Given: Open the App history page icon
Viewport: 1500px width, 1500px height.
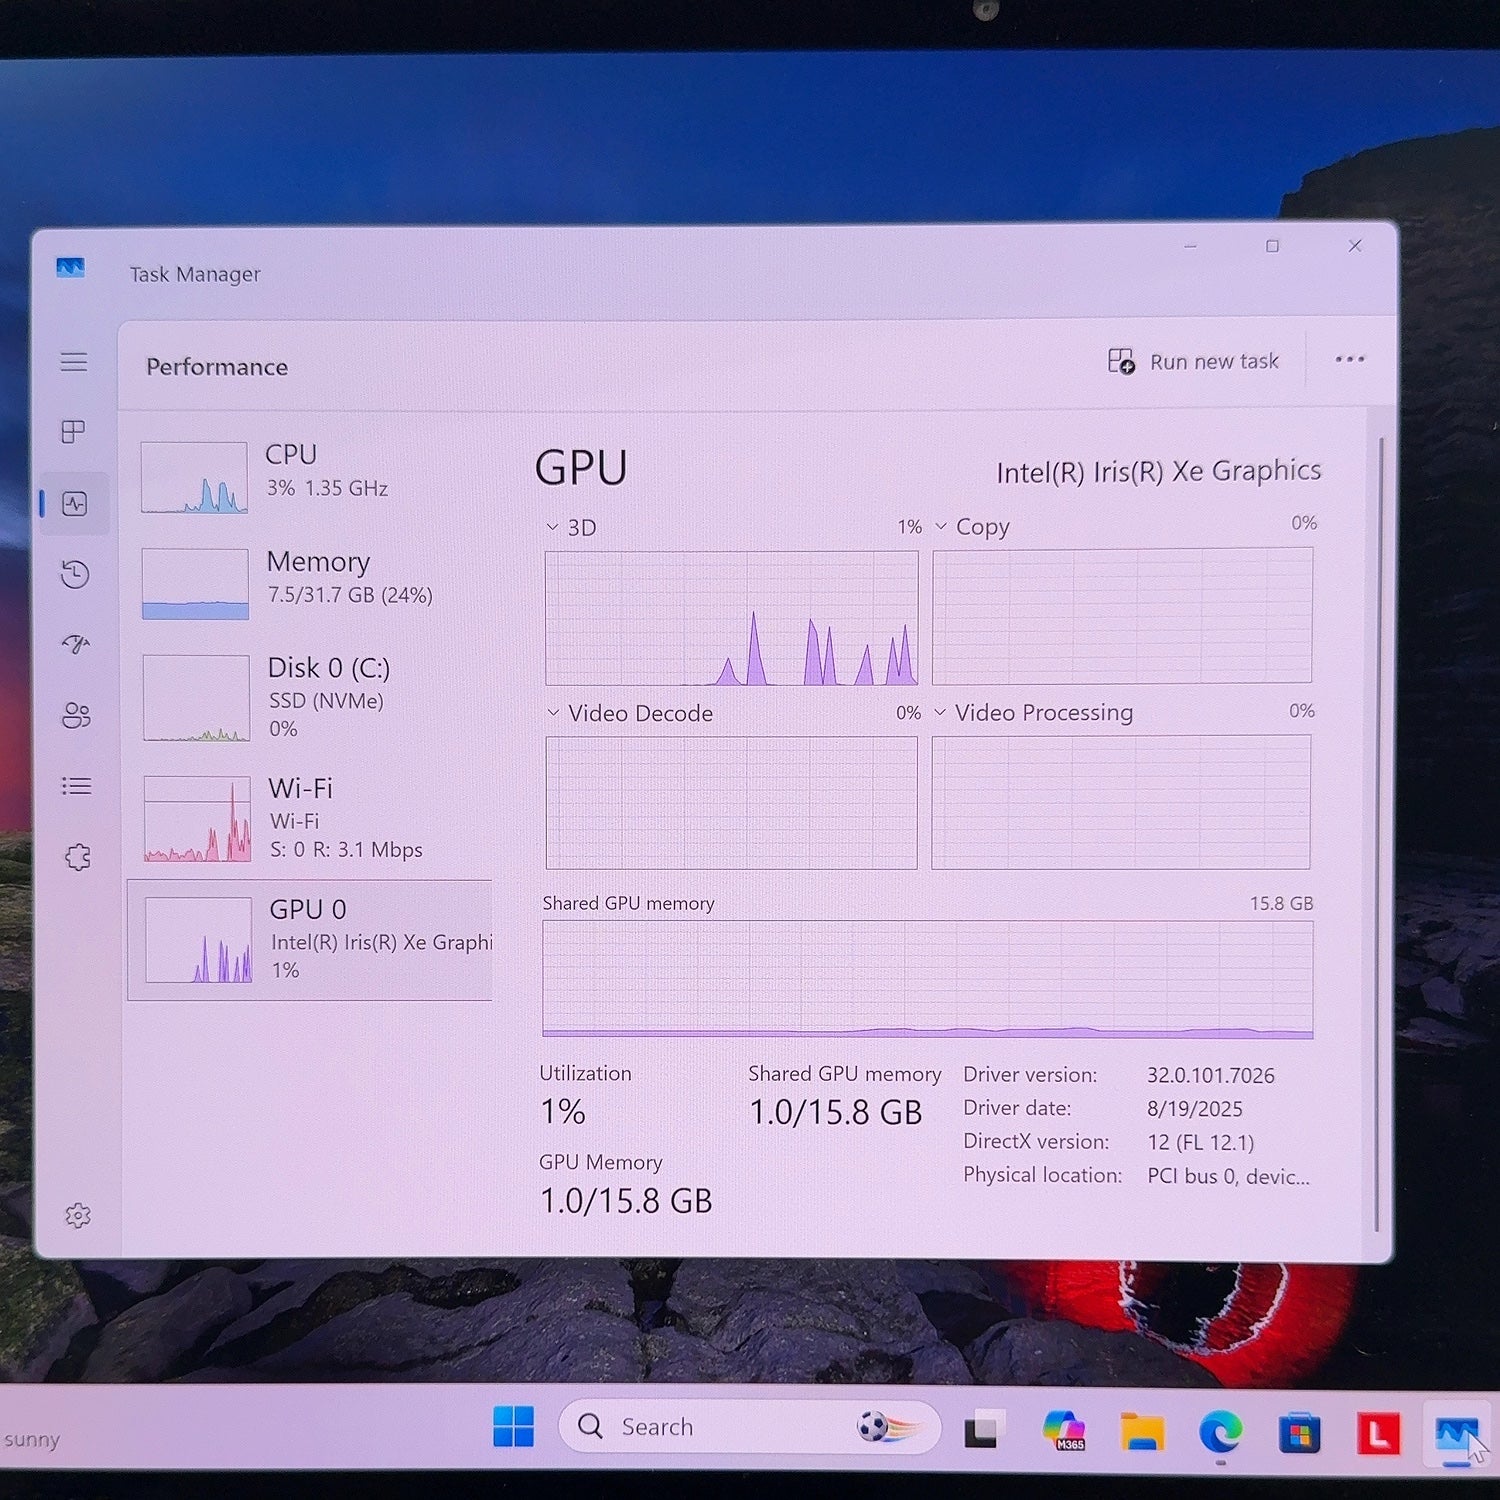Looking at the screenshot, I should click(75, 574).
